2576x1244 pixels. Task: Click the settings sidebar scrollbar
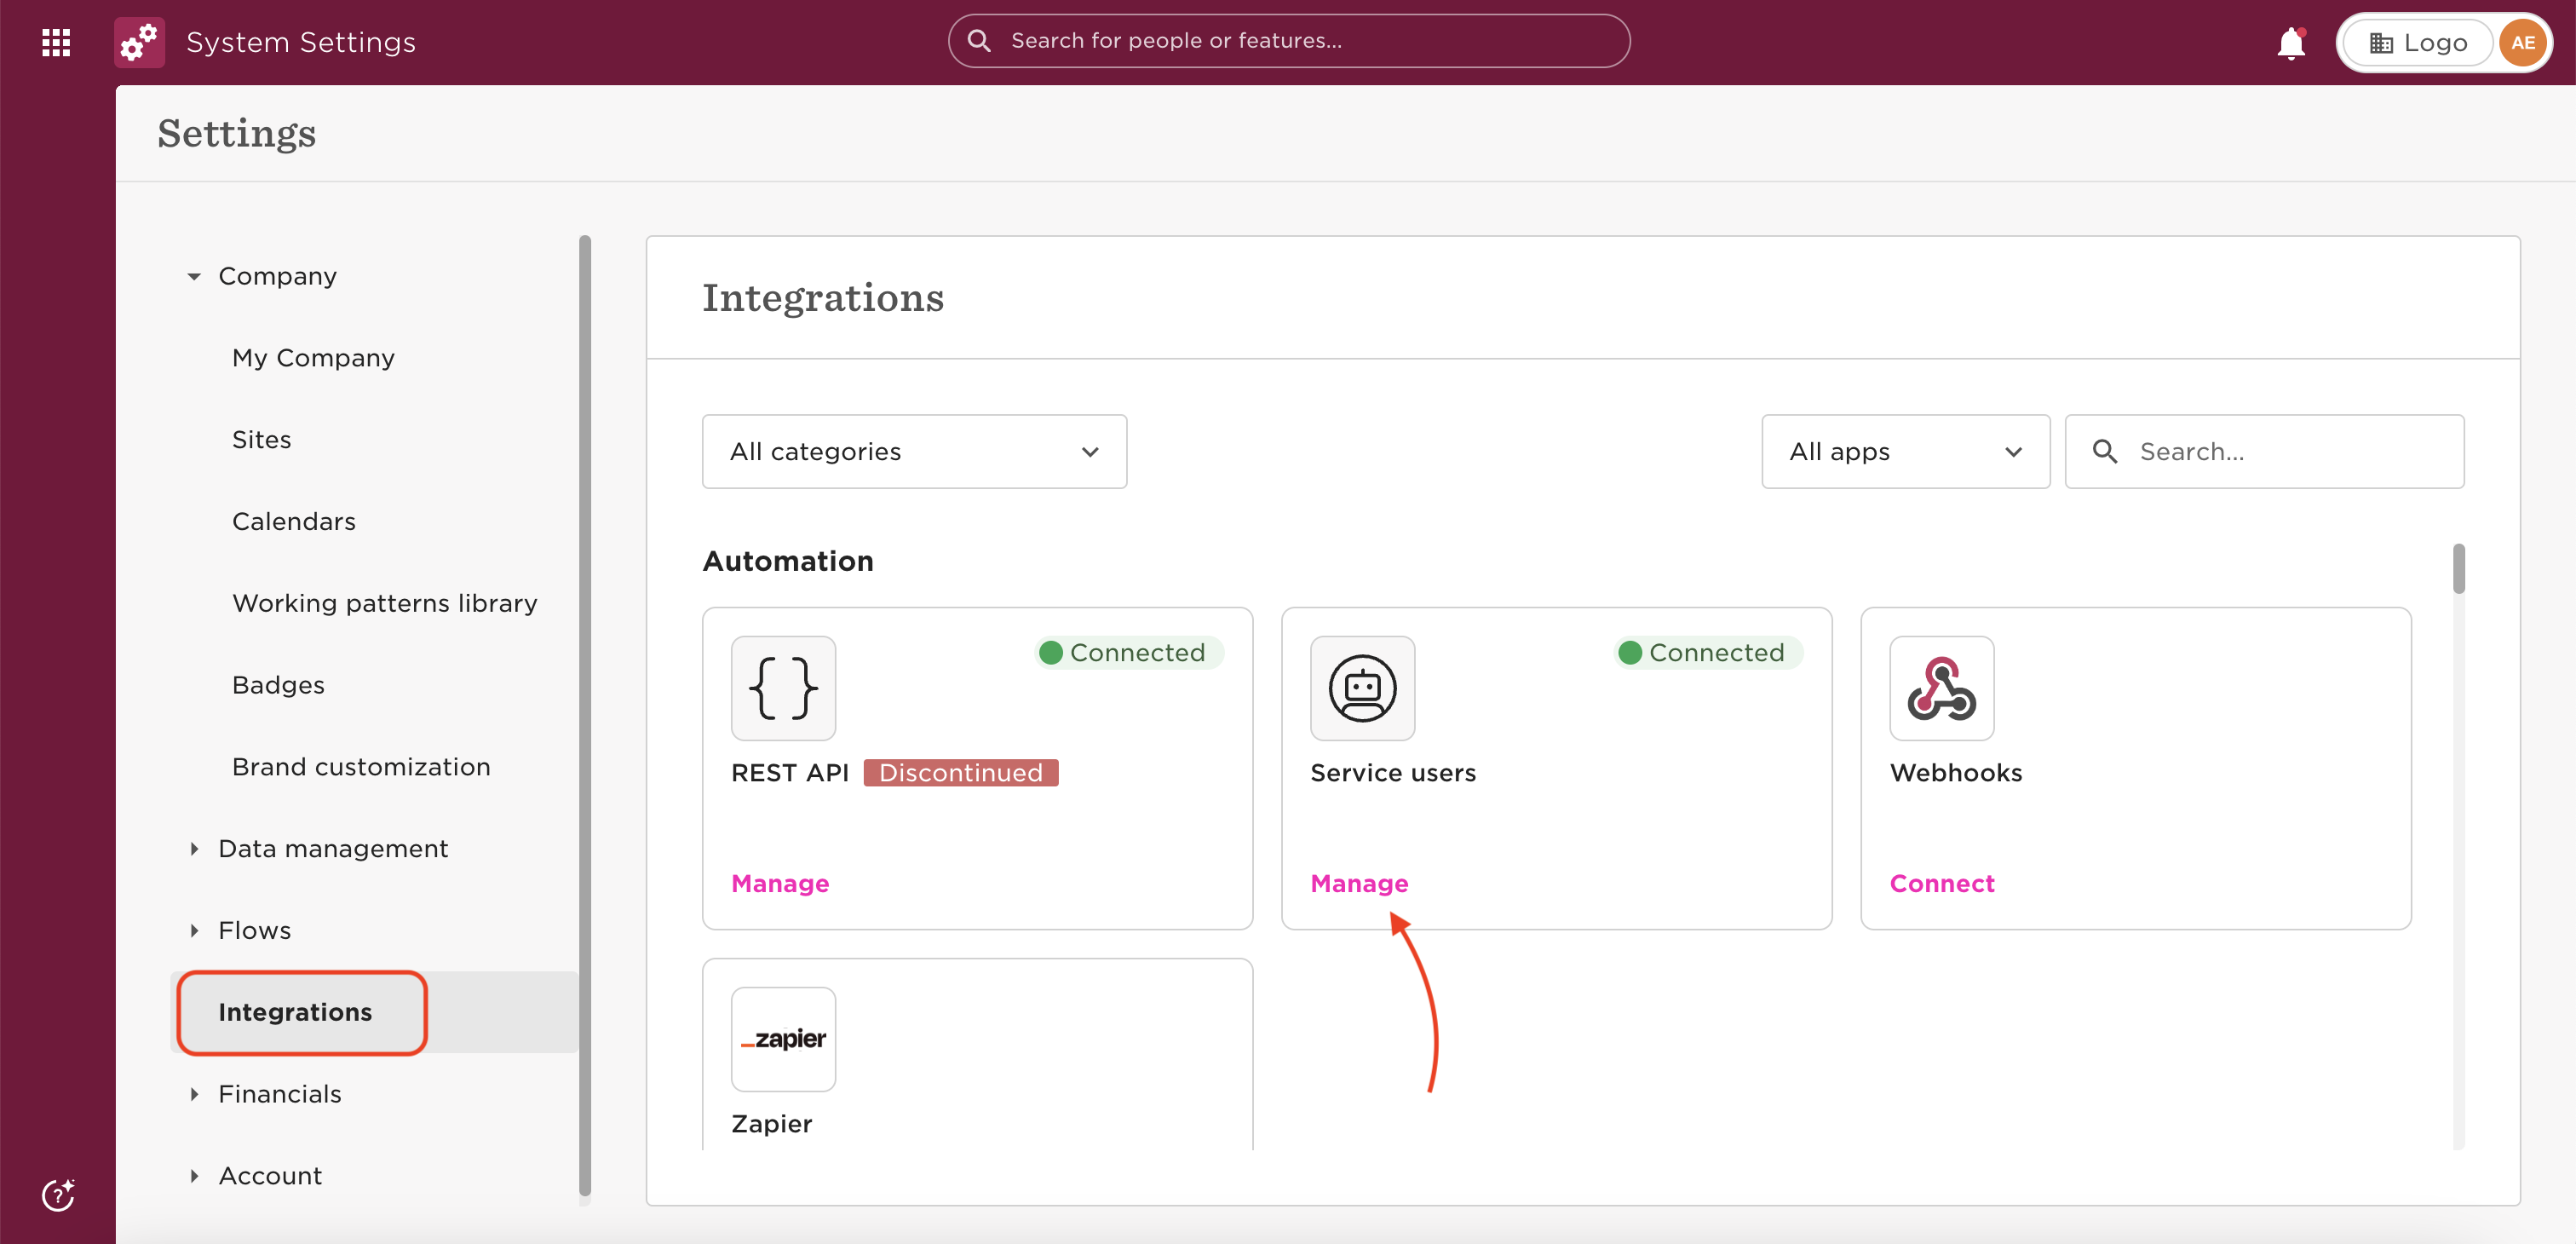585,715
